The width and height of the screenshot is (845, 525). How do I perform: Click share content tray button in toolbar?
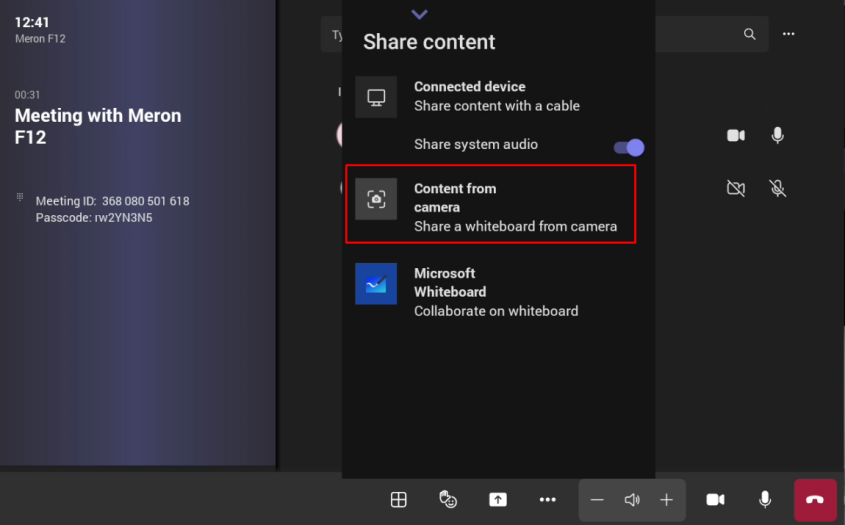pos(498,500)
